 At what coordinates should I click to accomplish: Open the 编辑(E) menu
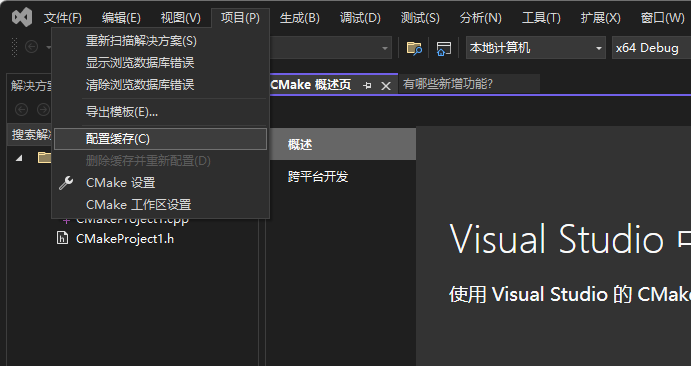pos(121,18)
